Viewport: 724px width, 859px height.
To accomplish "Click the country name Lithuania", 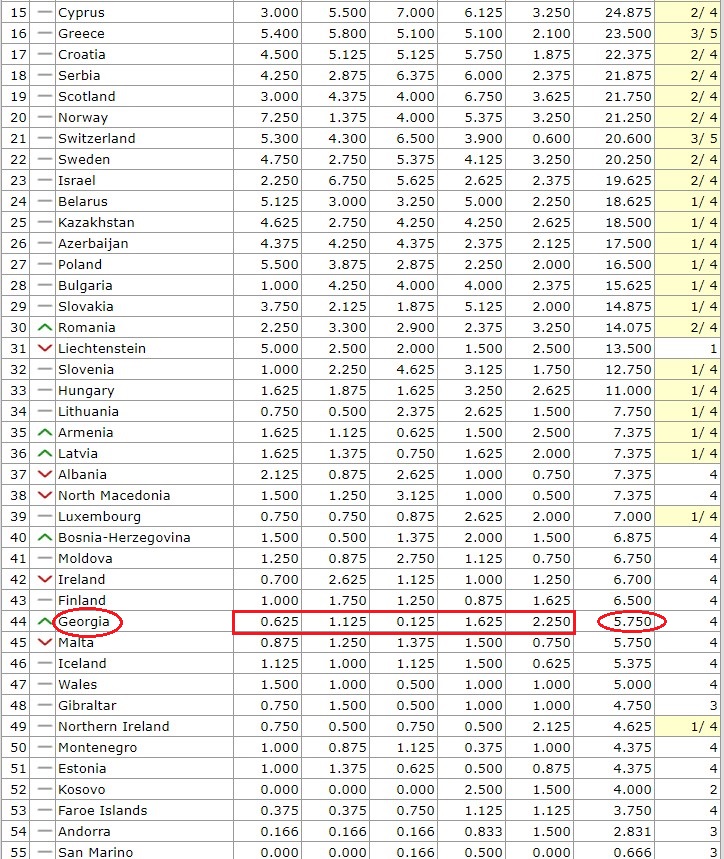I will click(88, 411).
